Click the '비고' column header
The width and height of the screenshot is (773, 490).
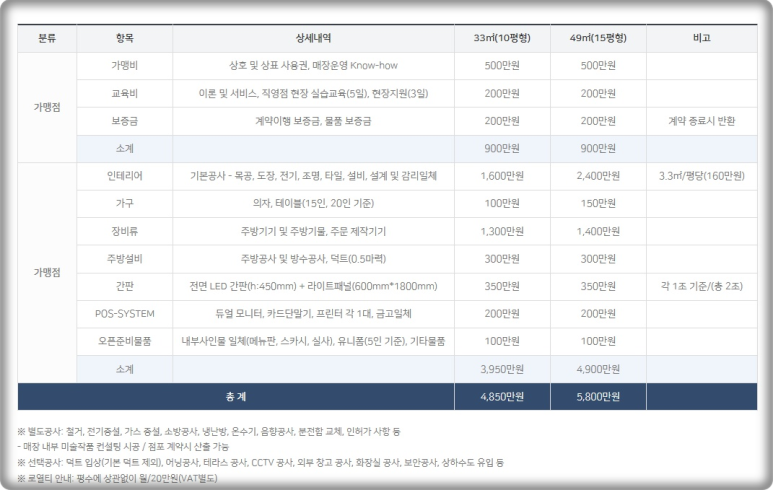pyautogui.click(x=702, y=38)
